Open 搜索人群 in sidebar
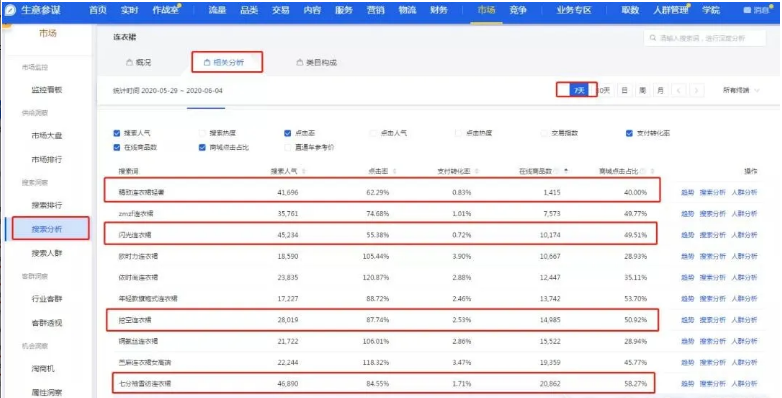782x398 pixels. tap(47, 253)
